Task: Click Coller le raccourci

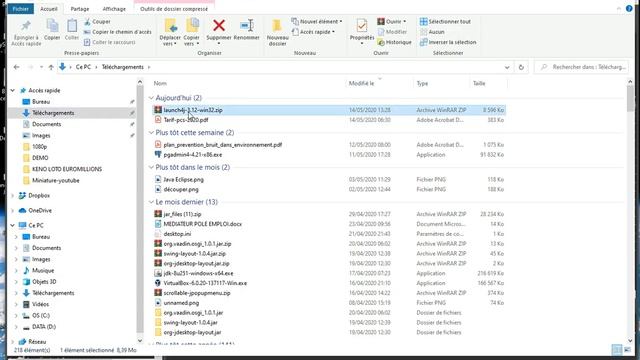Action: click(x=109, y=42)
